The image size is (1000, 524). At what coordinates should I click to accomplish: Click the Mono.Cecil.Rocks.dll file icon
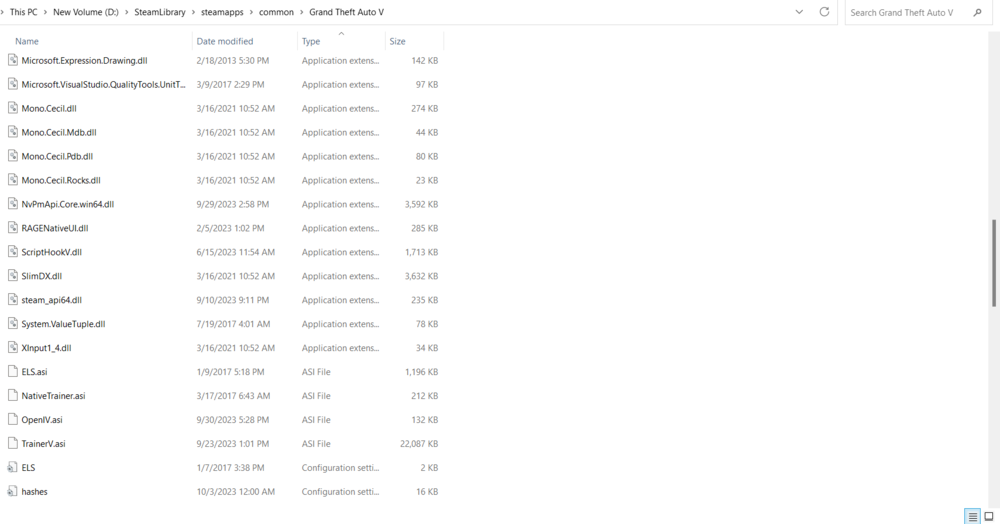[12, 180]
